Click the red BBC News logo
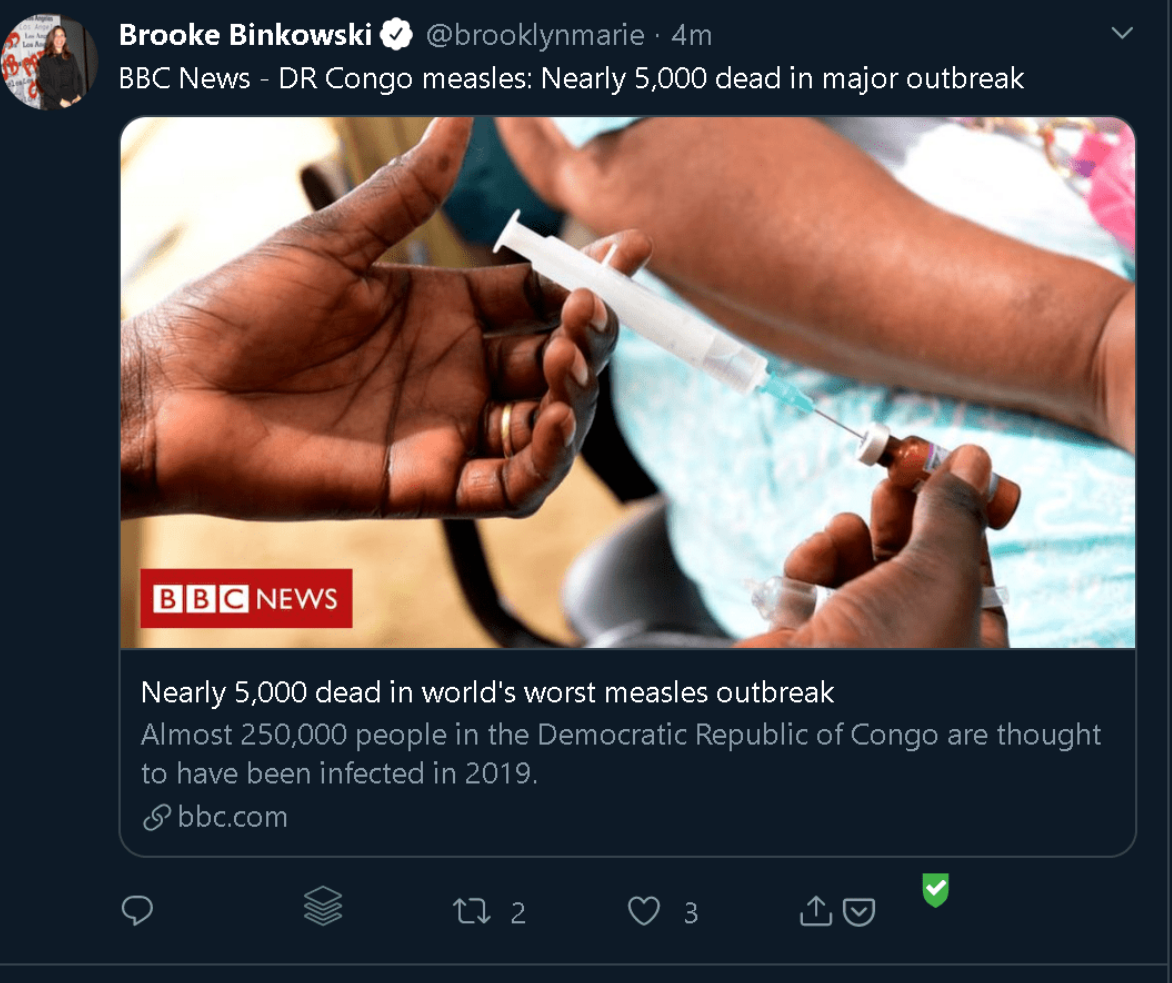The width and height of the screenshot is (1172, 983). (246, 598)
